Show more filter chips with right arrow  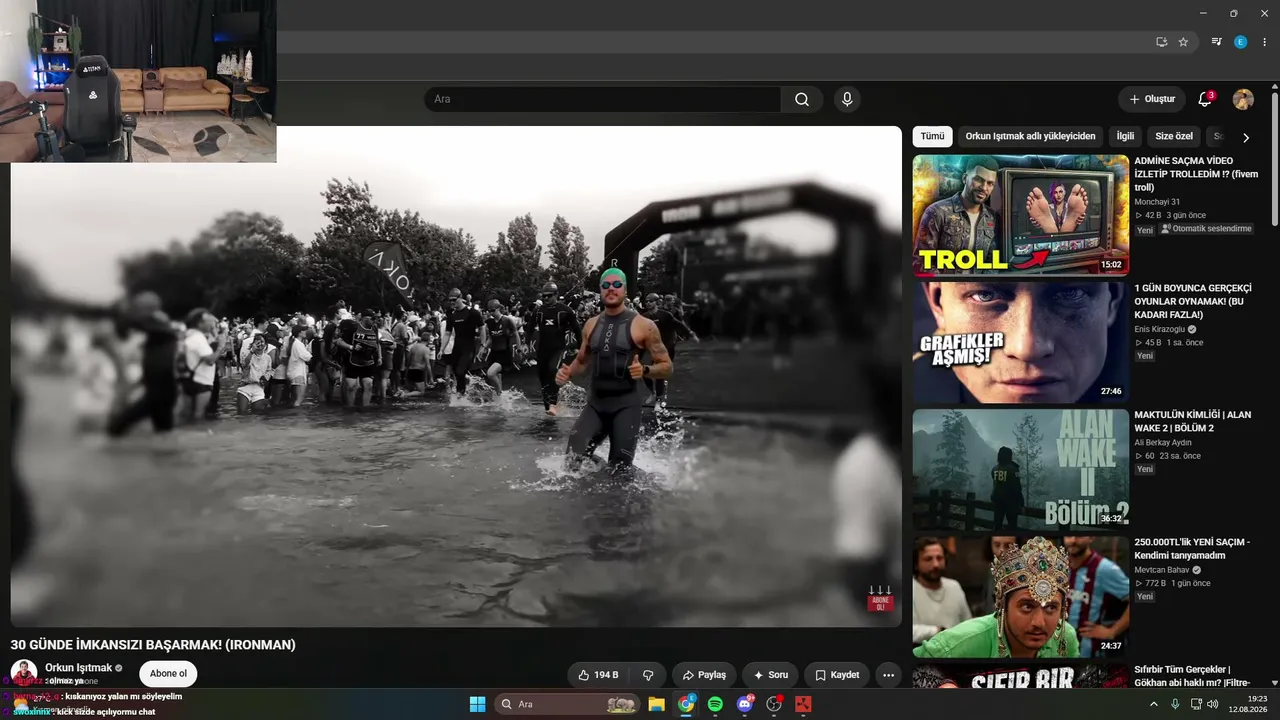pyautogui.click(x=1246, y=137)
